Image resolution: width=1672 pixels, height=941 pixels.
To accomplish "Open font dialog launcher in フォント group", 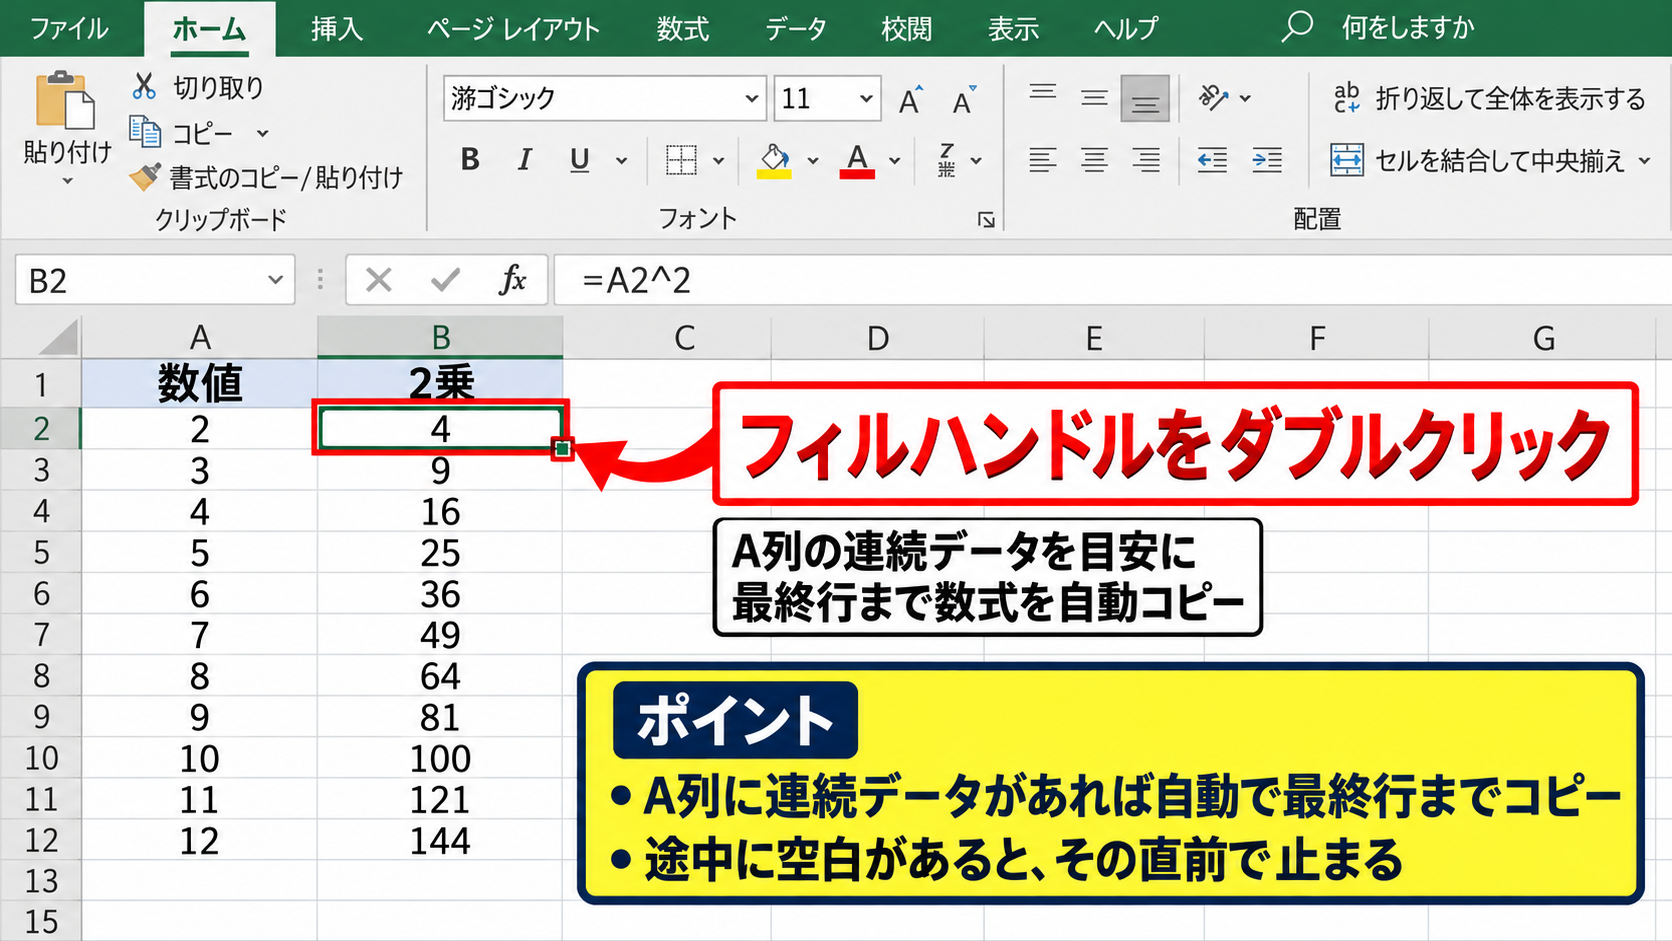I will pos(986,220).
